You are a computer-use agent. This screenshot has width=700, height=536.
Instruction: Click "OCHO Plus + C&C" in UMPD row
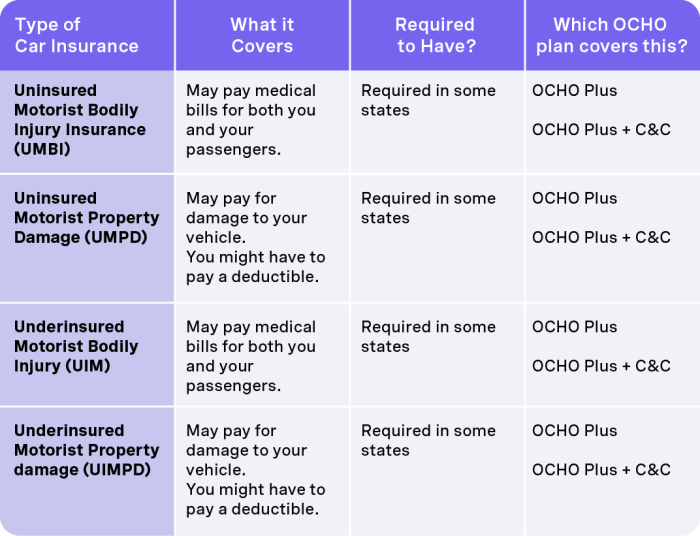point(601,237)
